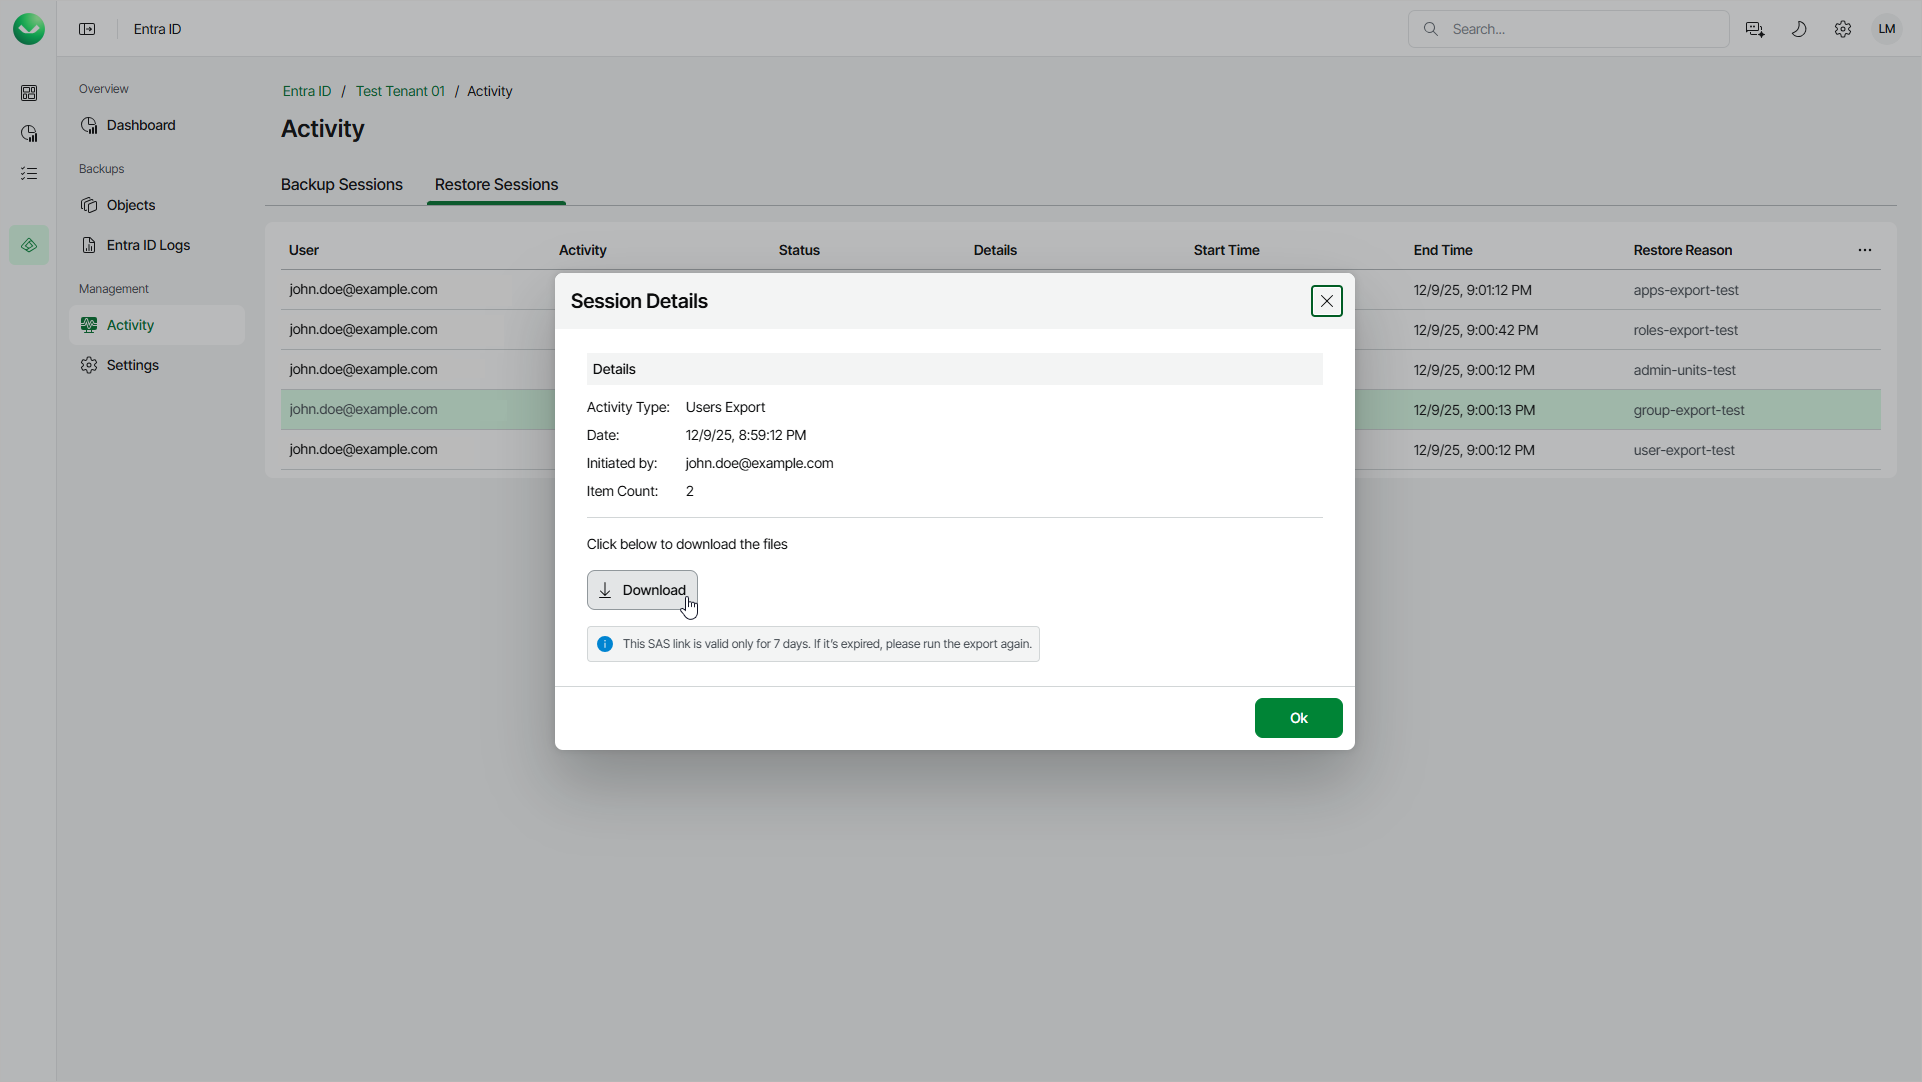Click the green app logo icon
1922x1082 pixels.
click(29, 29)
